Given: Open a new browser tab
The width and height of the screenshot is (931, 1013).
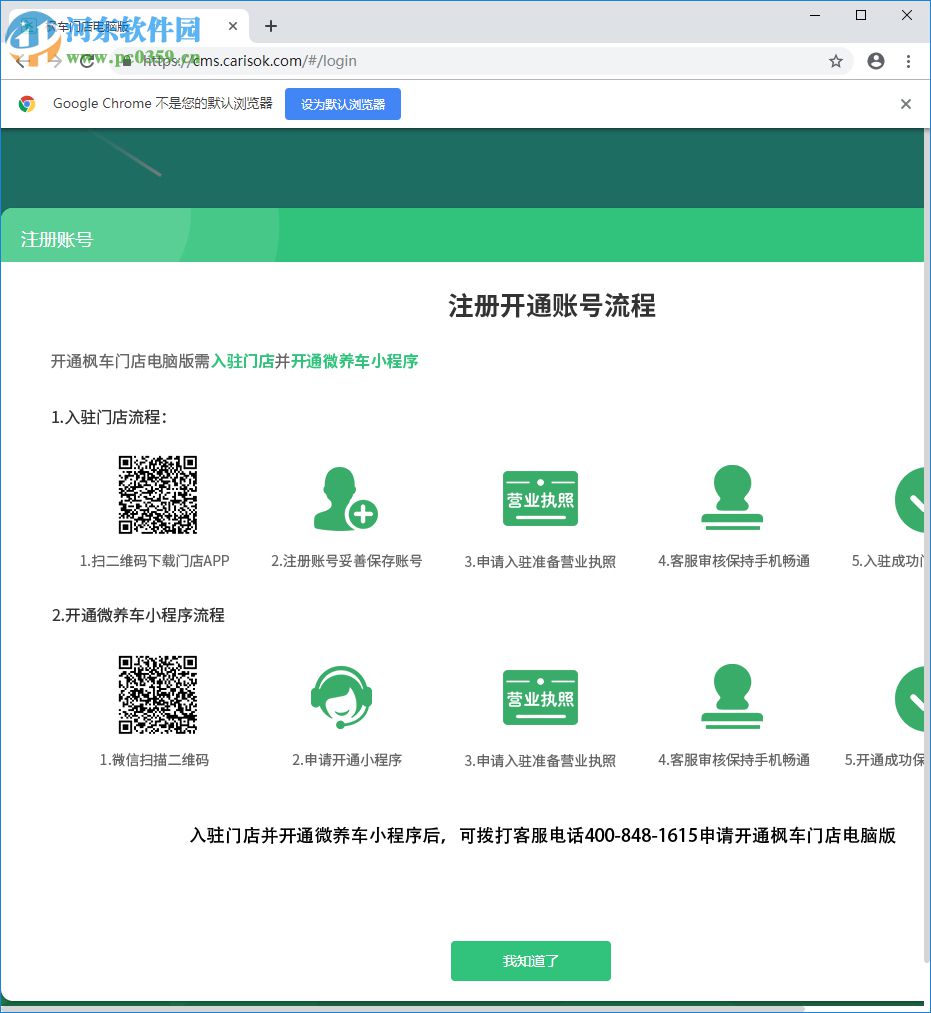Looking at the screenshot, I should point(270,26).
